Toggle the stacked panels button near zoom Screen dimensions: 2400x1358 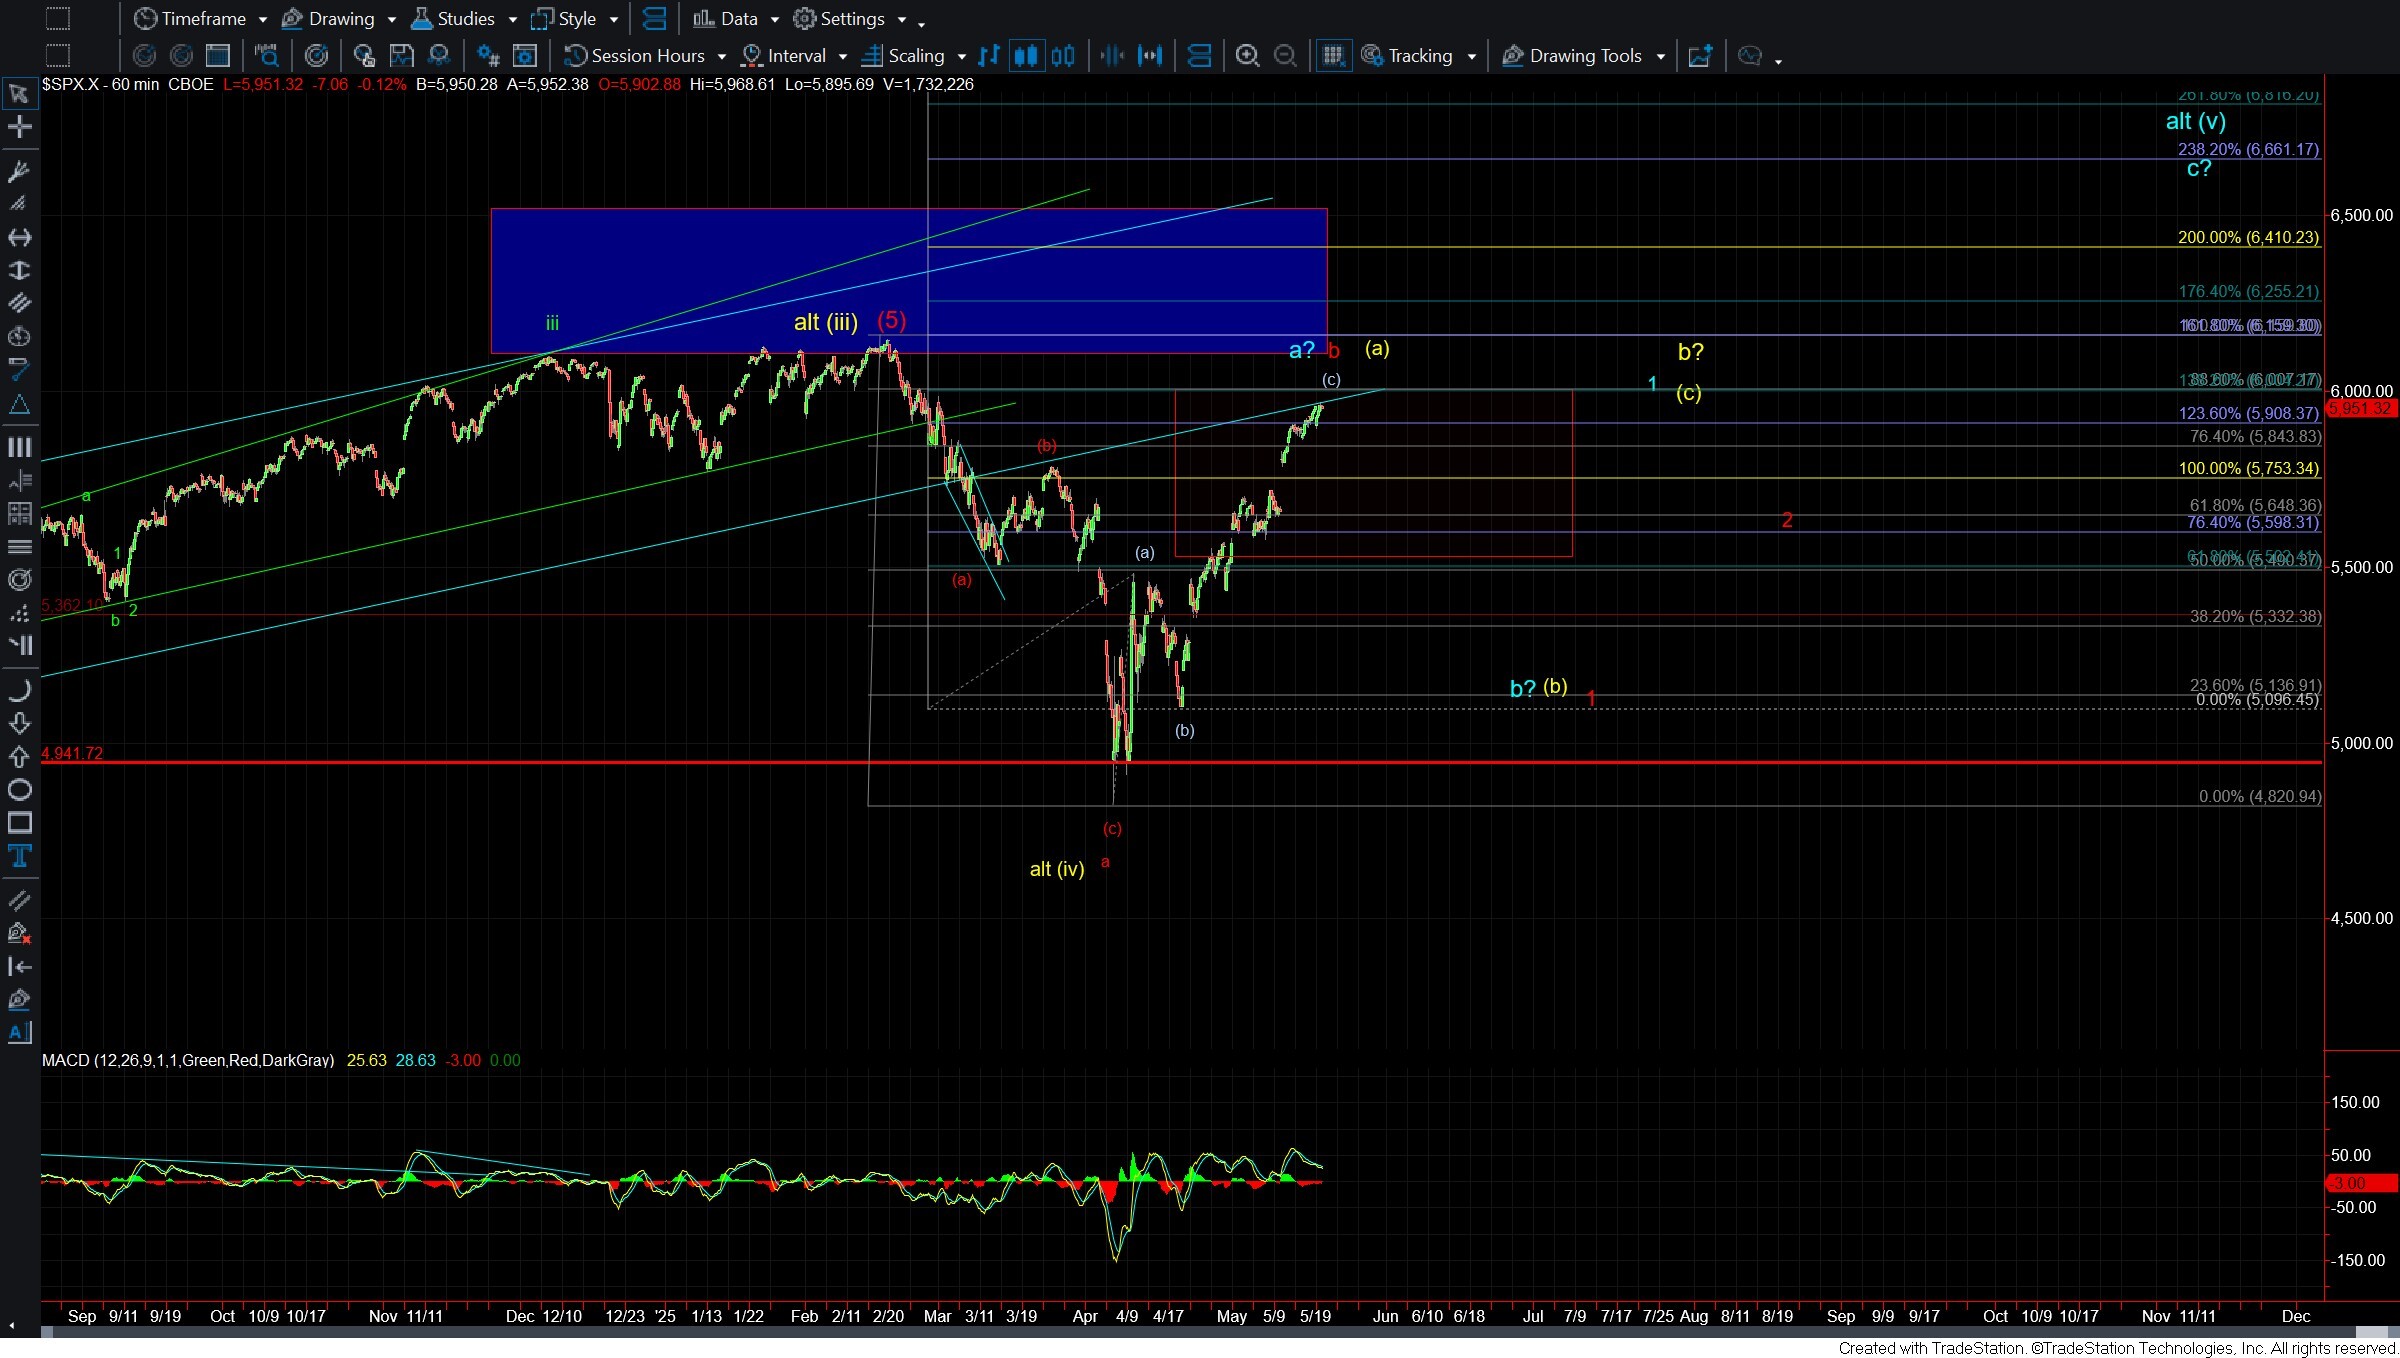tap(1199, 56)
